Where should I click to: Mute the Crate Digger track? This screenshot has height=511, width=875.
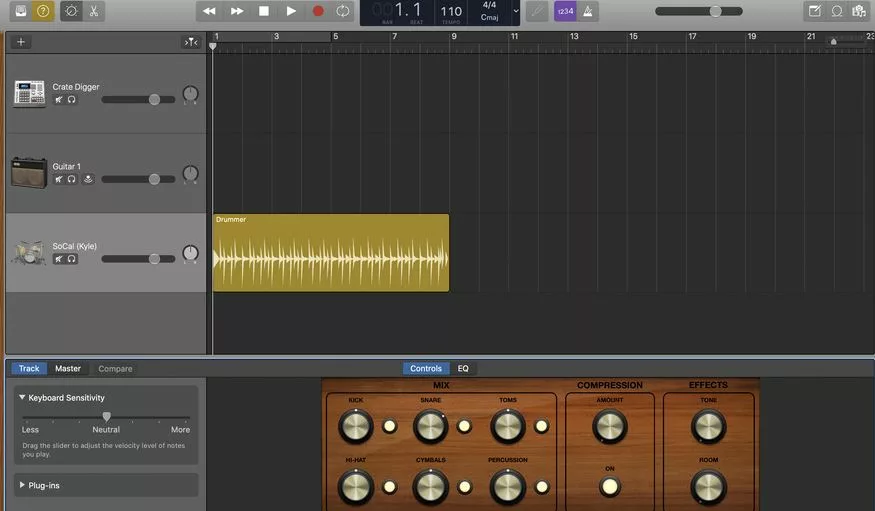pos(59,100)
